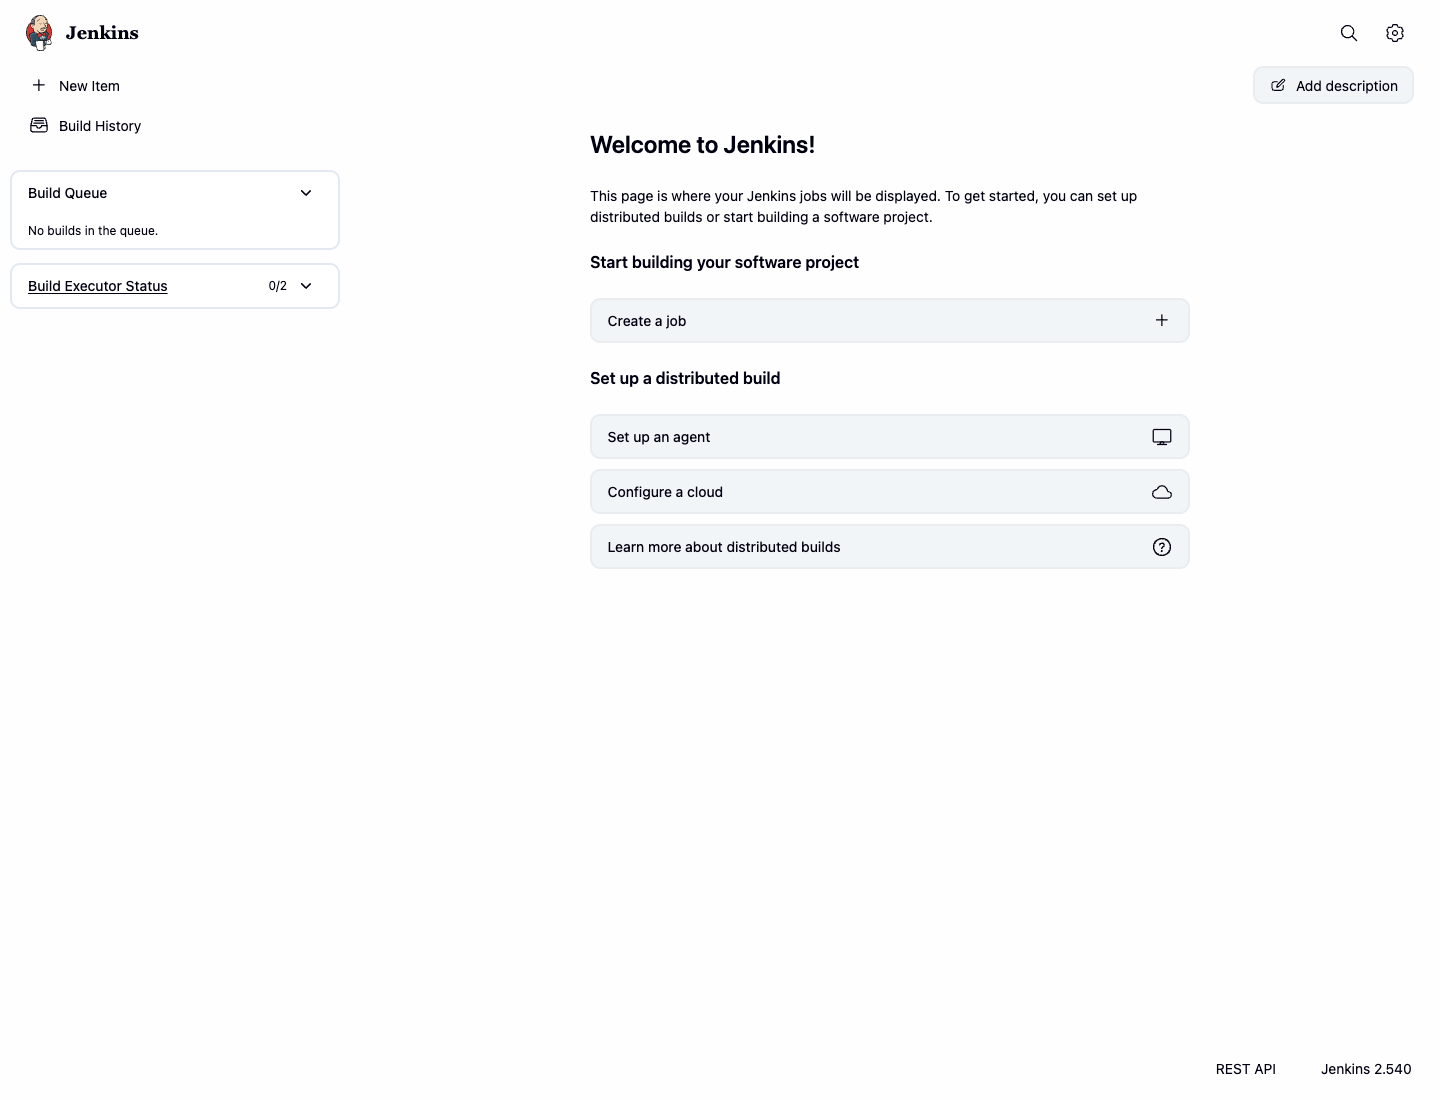Click the plus icon beside New Item

click(x=39, y=85)
